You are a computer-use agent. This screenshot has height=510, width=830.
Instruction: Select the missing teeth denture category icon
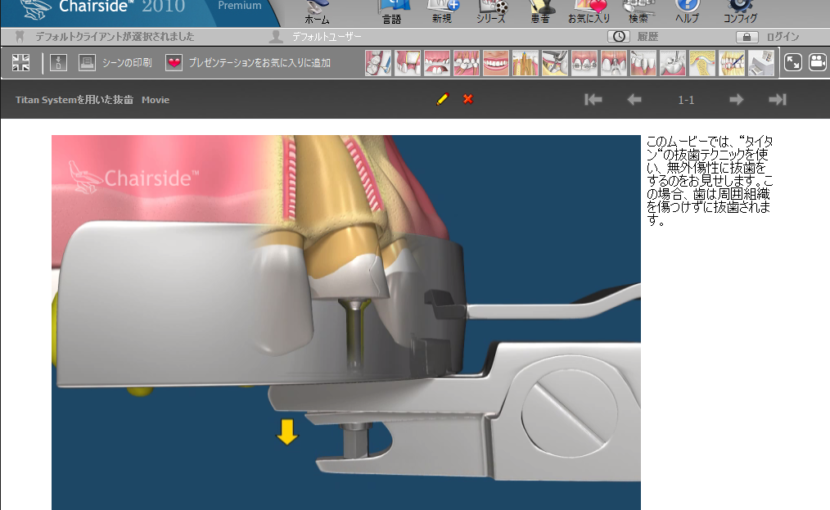pos(437,63)
